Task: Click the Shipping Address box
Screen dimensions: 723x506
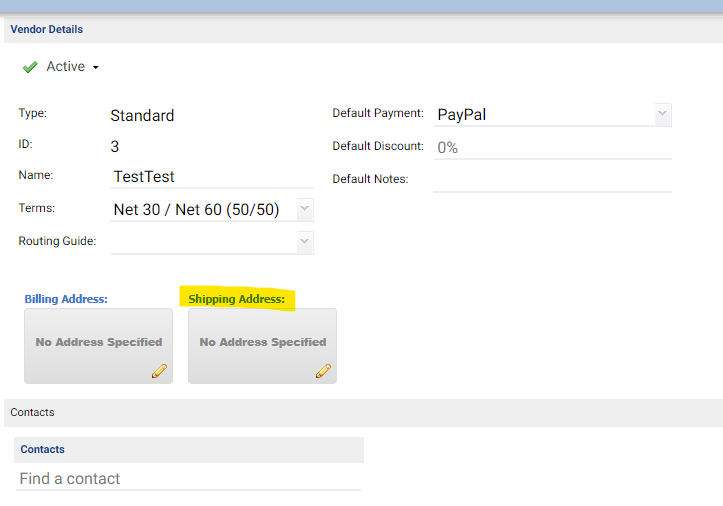Action: (262, 346)
